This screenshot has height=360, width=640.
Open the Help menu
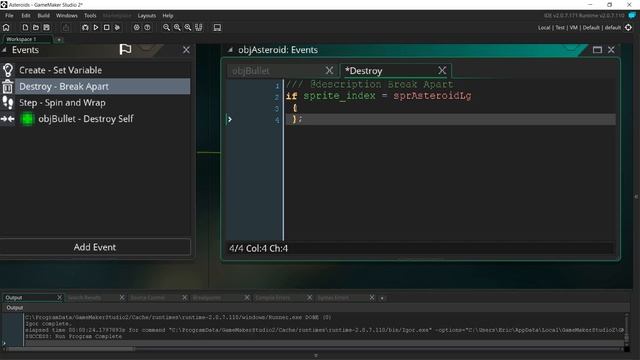[x=168, y=16]
